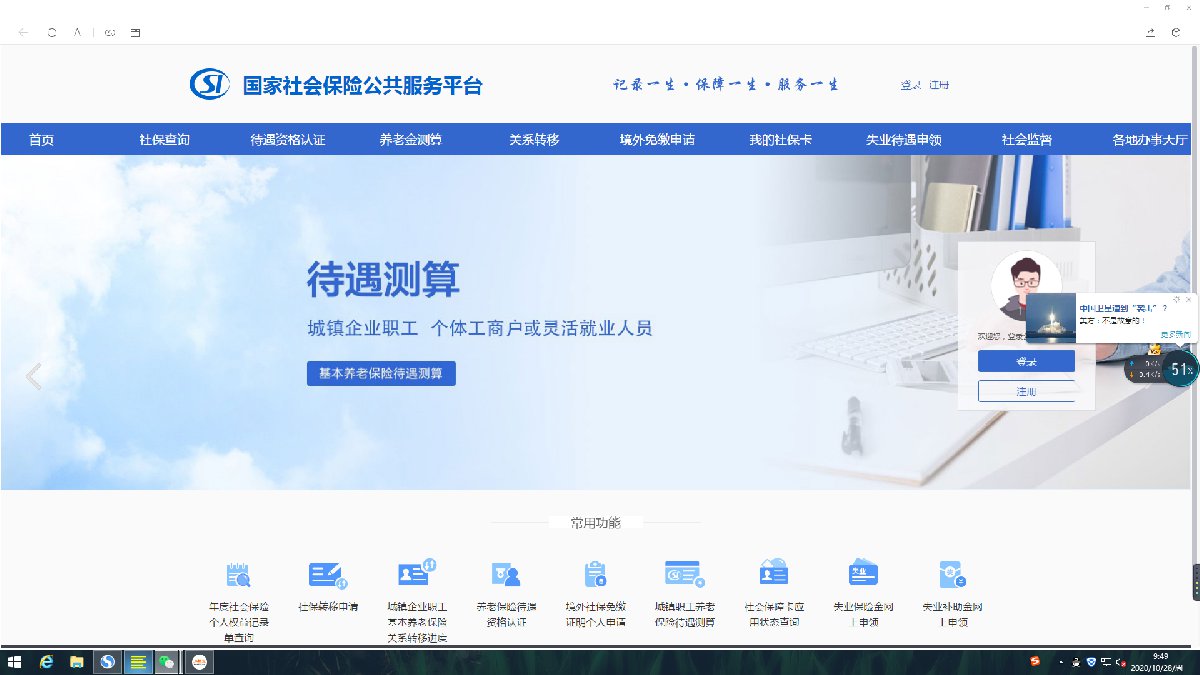This screenshot has height=675, width=1200.
Task: Click the SI platform logo in header
Action: 210,85
